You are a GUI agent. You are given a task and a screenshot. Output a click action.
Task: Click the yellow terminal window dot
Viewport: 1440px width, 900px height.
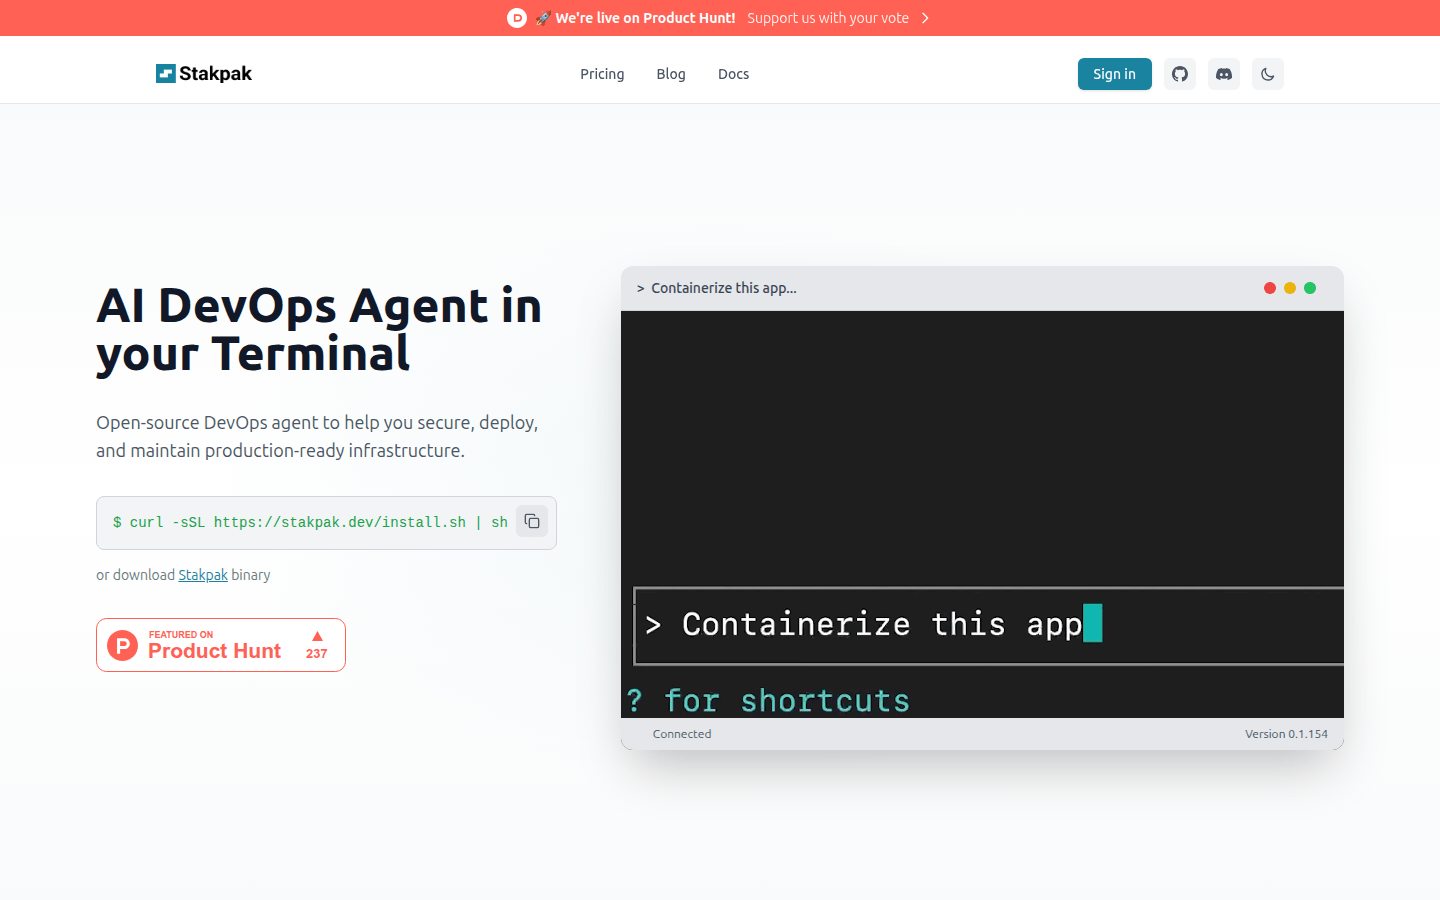click(x=1290, y=288)
